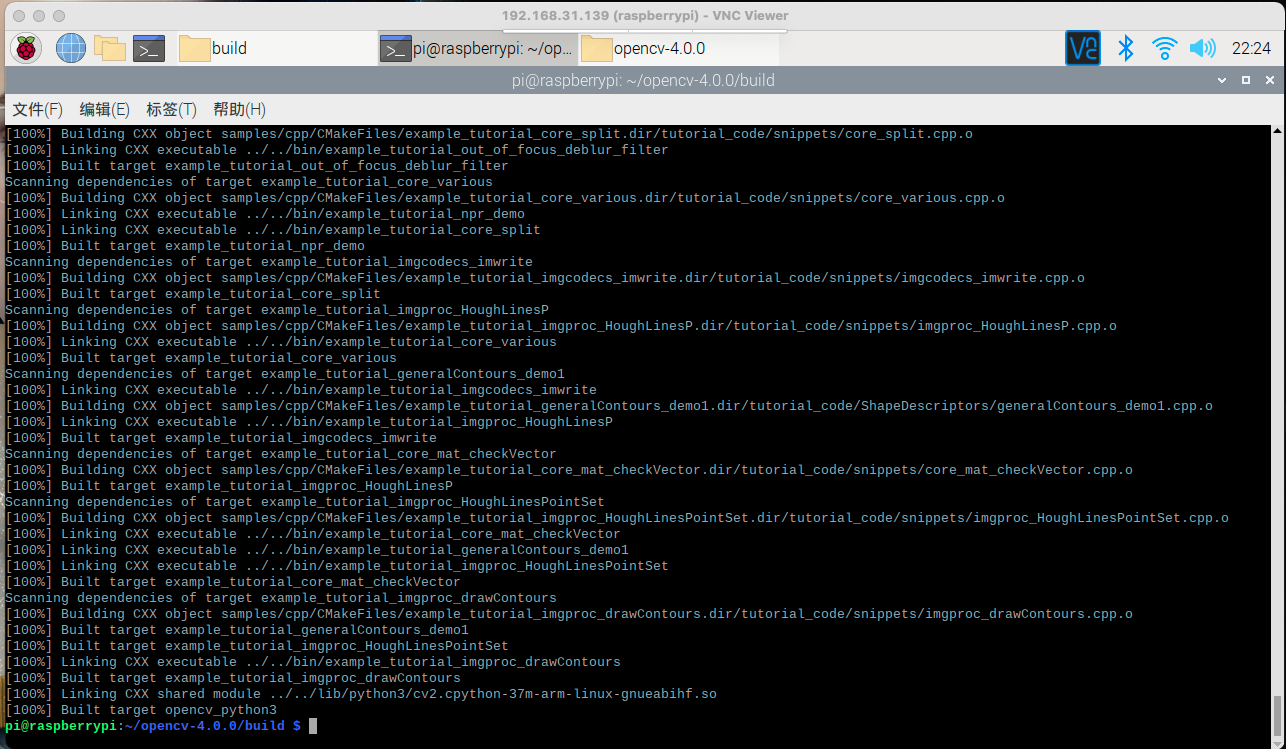This screenshot has height=749, width=1286.
Task: Minimize the terminal window with the chevron button
Action: (x=1222, y=80)
